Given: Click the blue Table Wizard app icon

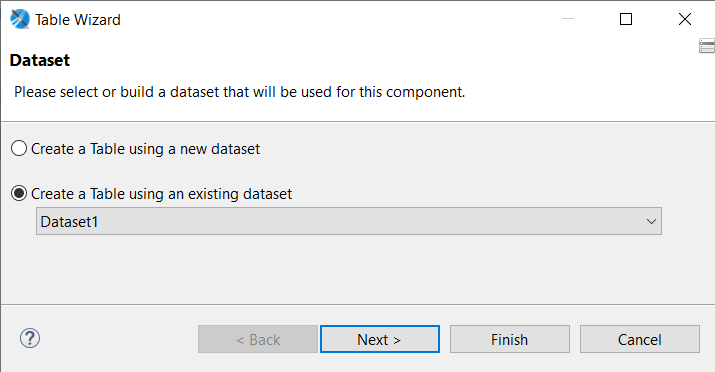Looking at the screenshot, I should click(20, 19).
